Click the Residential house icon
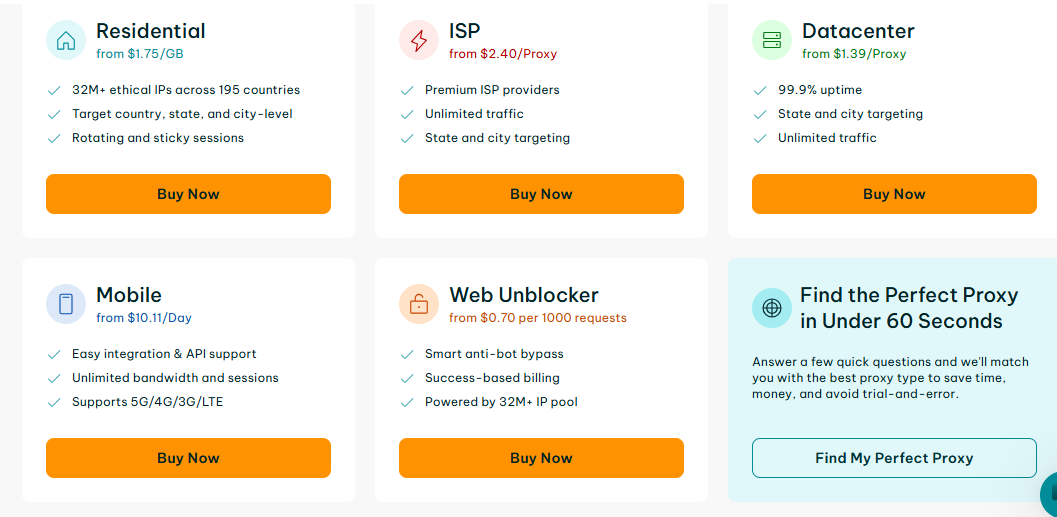Viewport: 1057px width, 517px height. [x=66, y=41]
